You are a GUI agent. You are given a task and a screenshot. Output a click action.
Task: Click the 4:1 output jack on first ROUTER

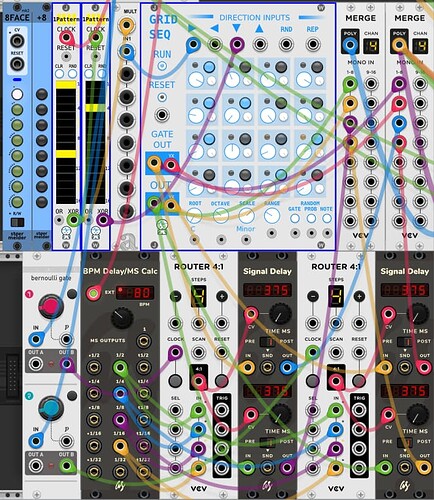tap(199, 380)
